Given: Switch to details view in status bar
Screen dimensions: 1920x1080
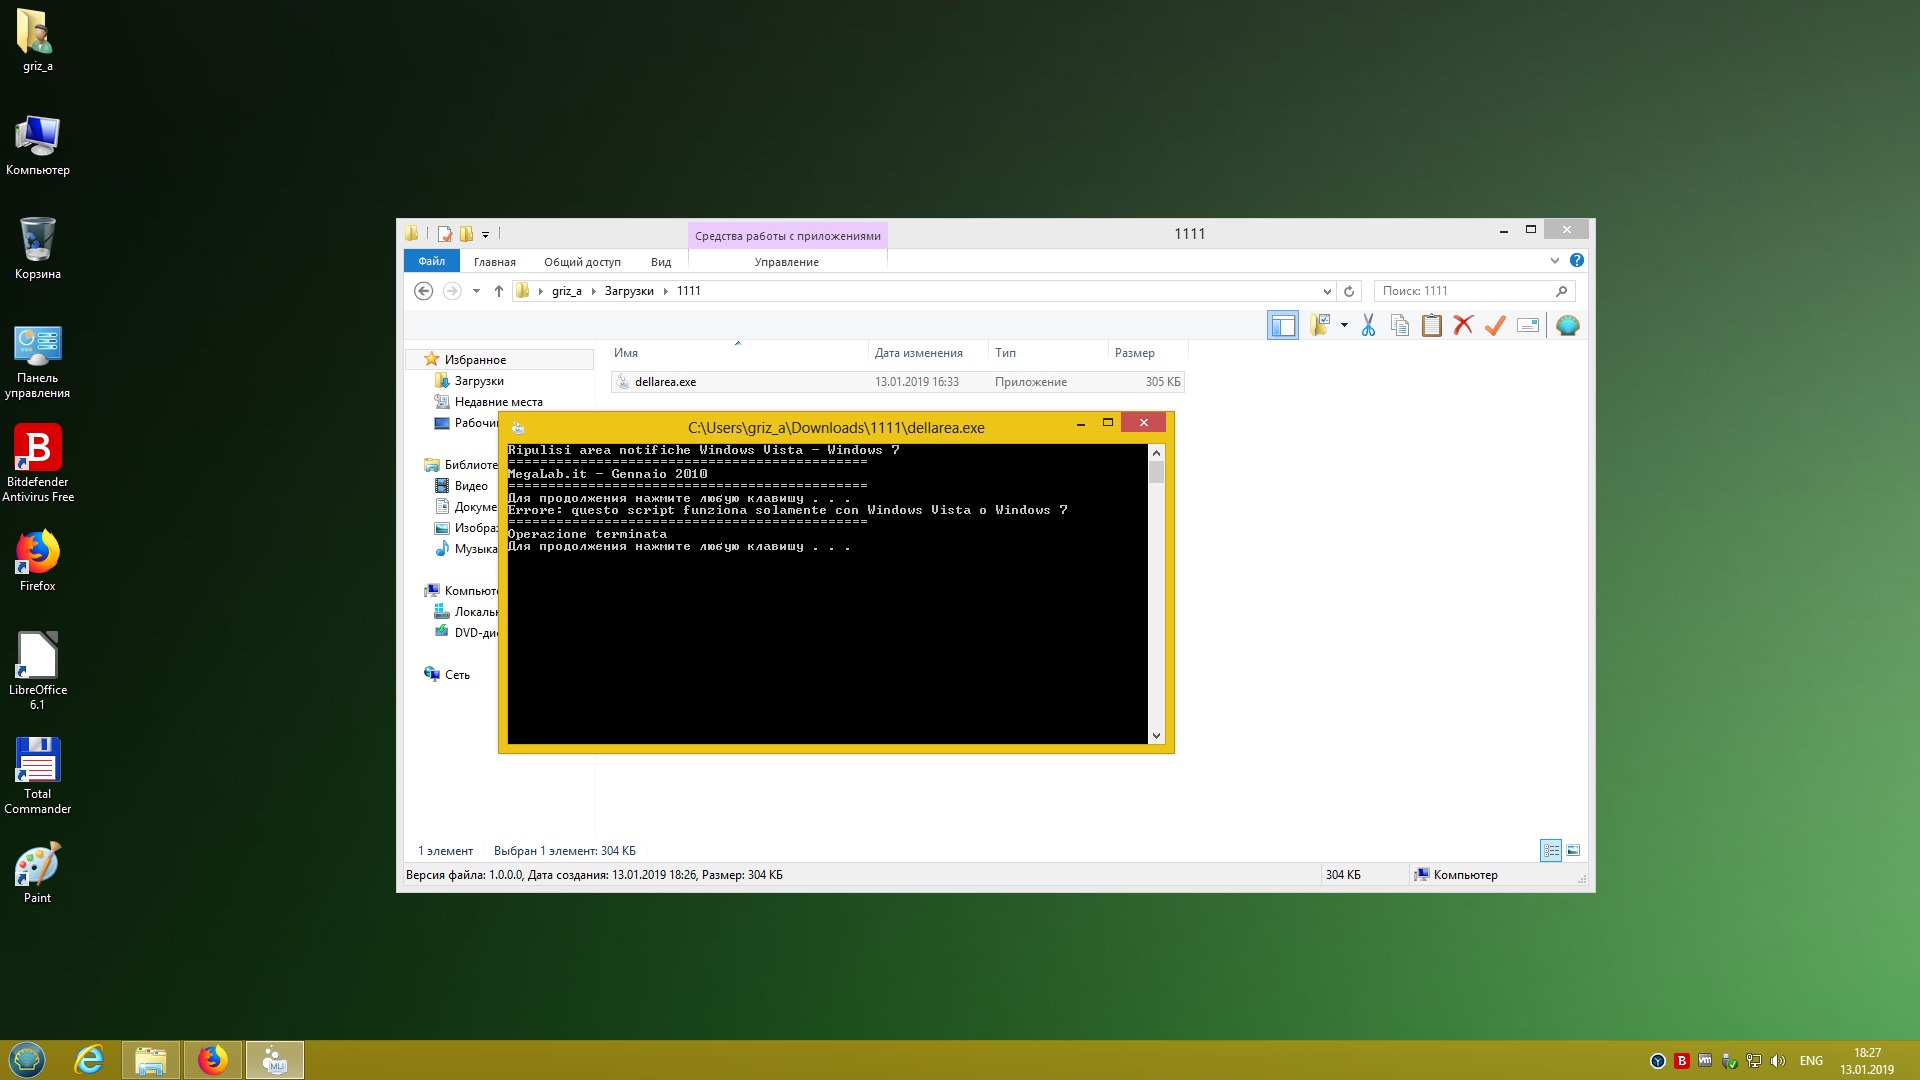Looking at the screenshot, I should coord(1551,850).
